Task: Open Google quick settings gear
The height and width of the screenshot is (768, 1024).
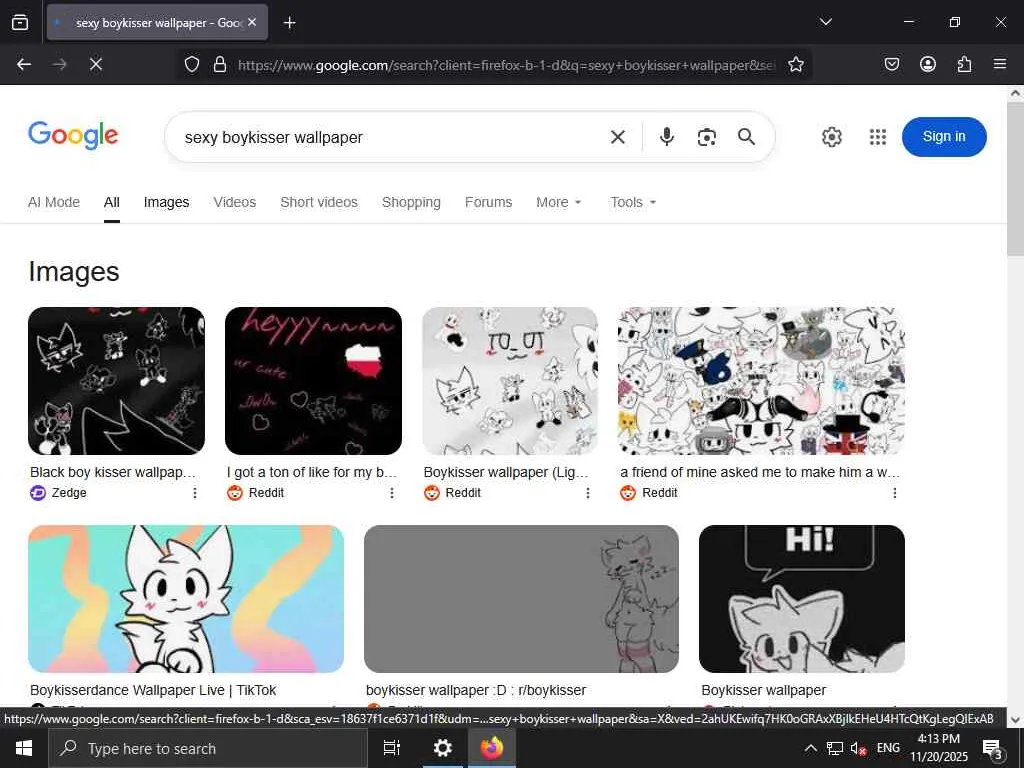Action: [x=831, y=137]
